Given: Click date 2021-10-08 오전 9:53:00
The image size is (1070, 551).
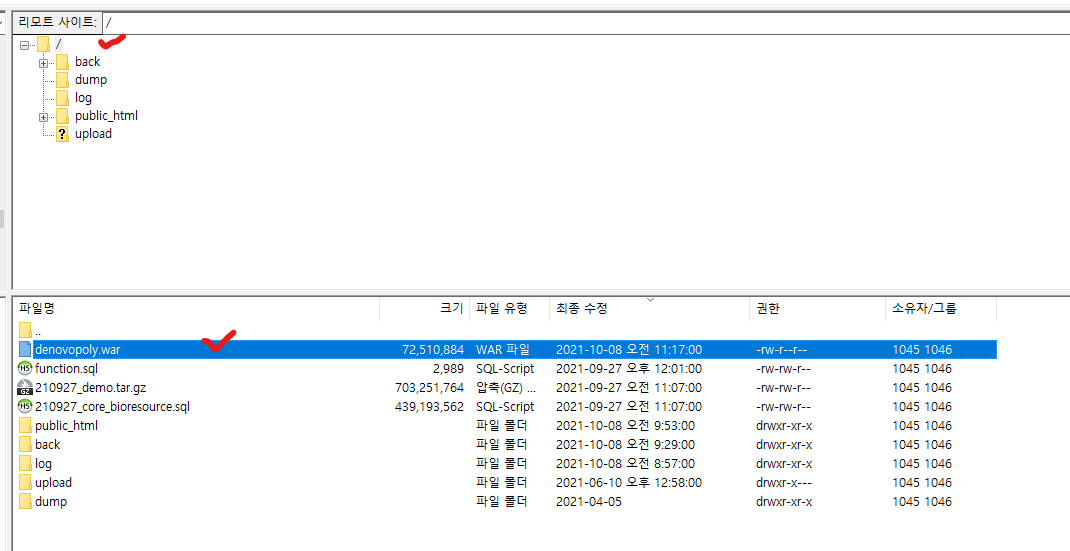Looking at the screenshot, I should tap(625, 425).
